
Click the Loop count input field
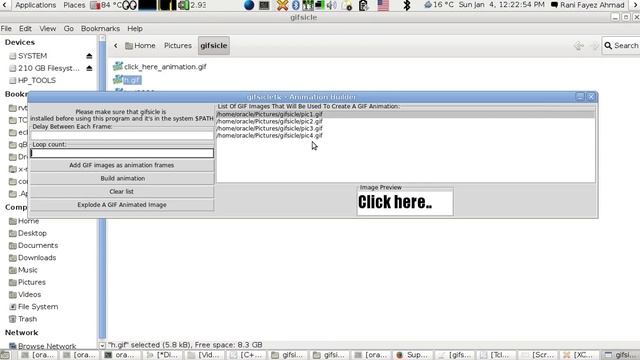point(122,153)
